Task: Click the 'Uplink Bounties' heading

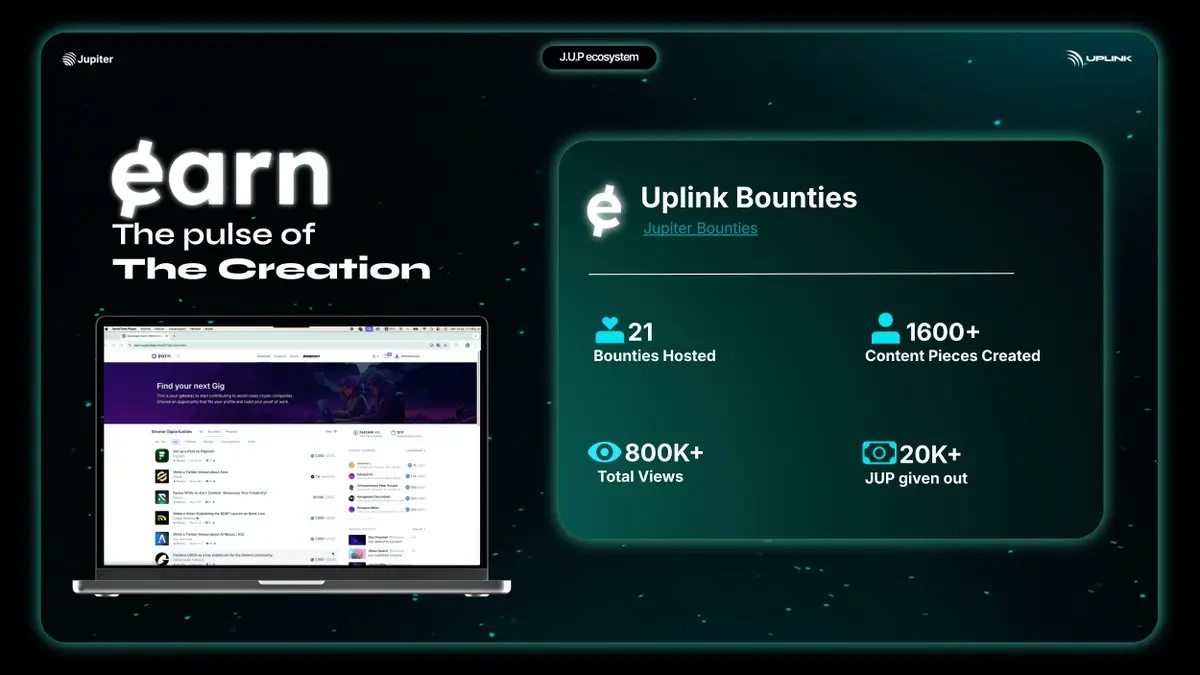Action: click(x=749, y=197)
